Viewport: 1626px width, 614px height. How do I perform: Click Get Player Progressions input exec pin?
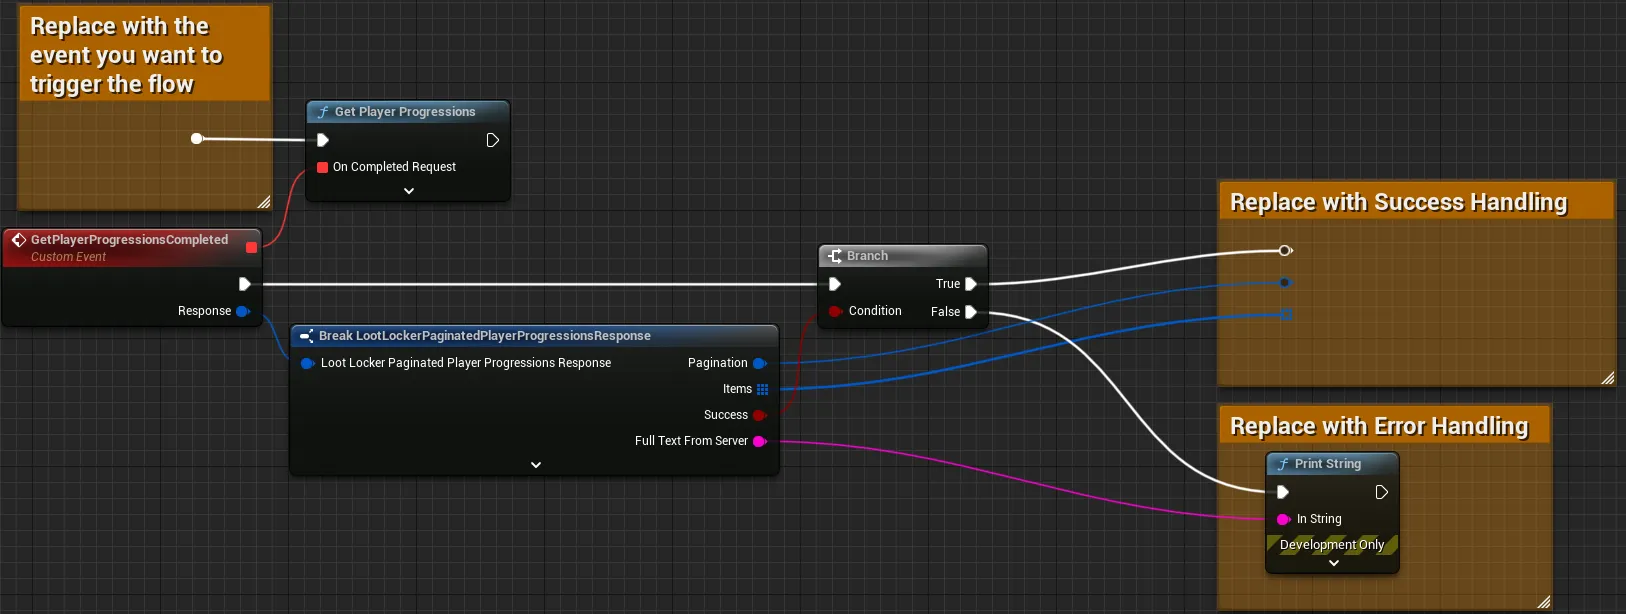[323, 140]
